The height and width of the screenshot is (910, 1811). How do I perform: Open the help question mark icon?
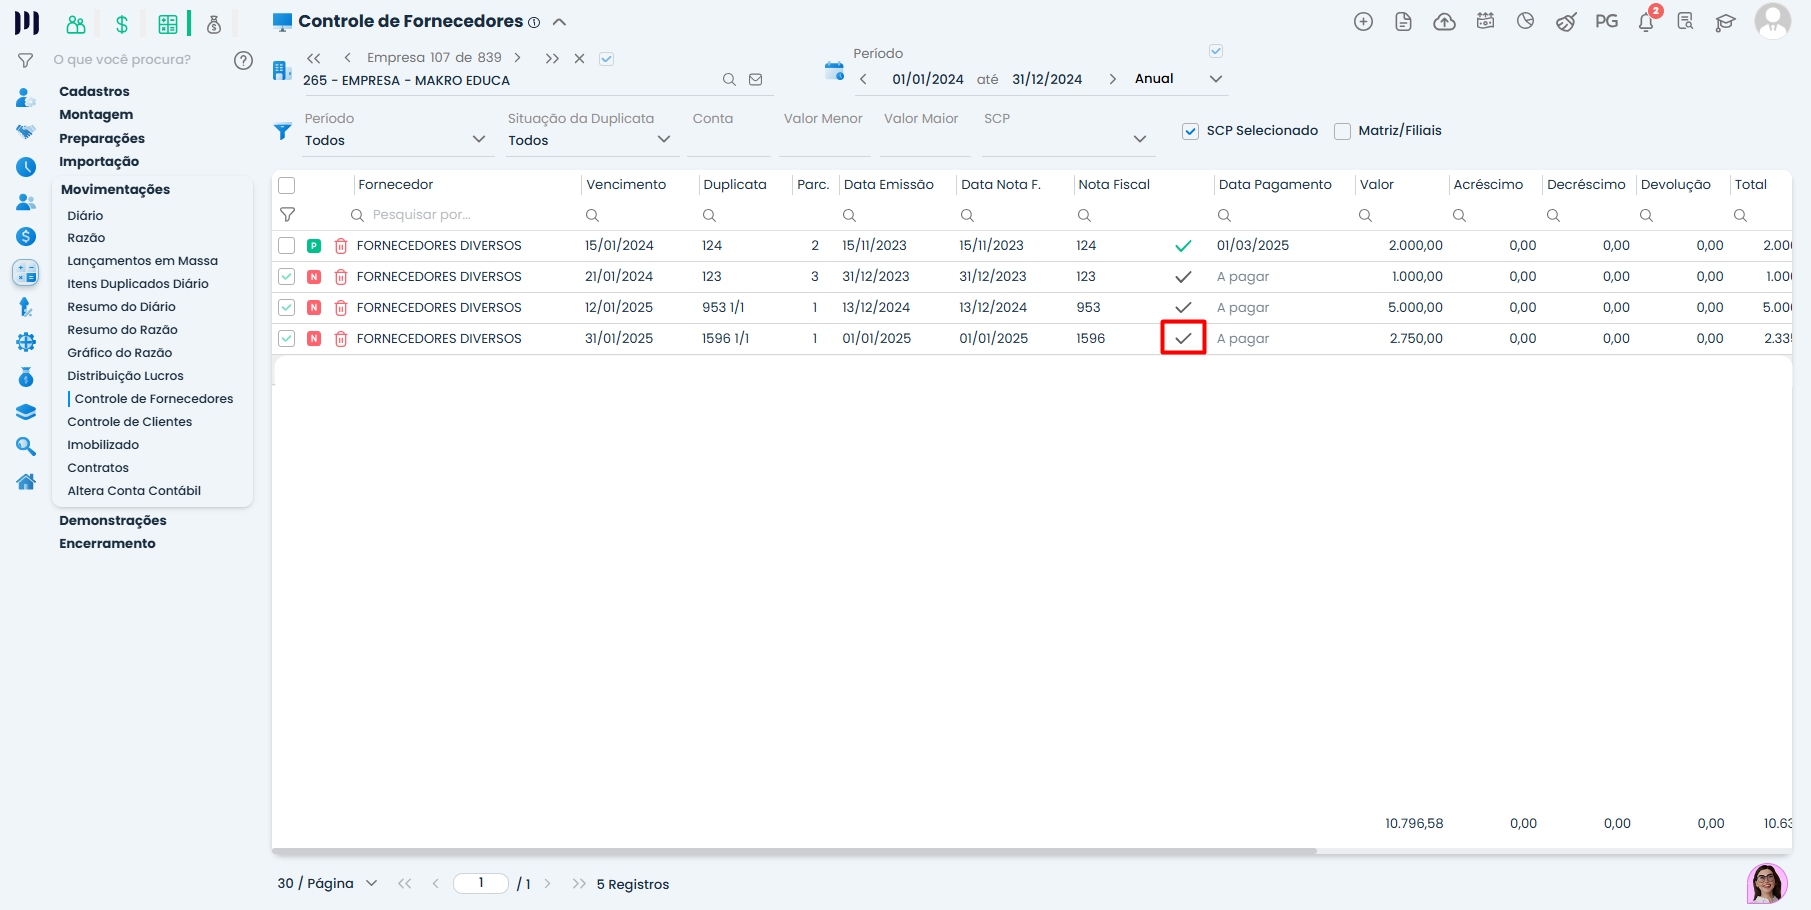coord(243,60)
